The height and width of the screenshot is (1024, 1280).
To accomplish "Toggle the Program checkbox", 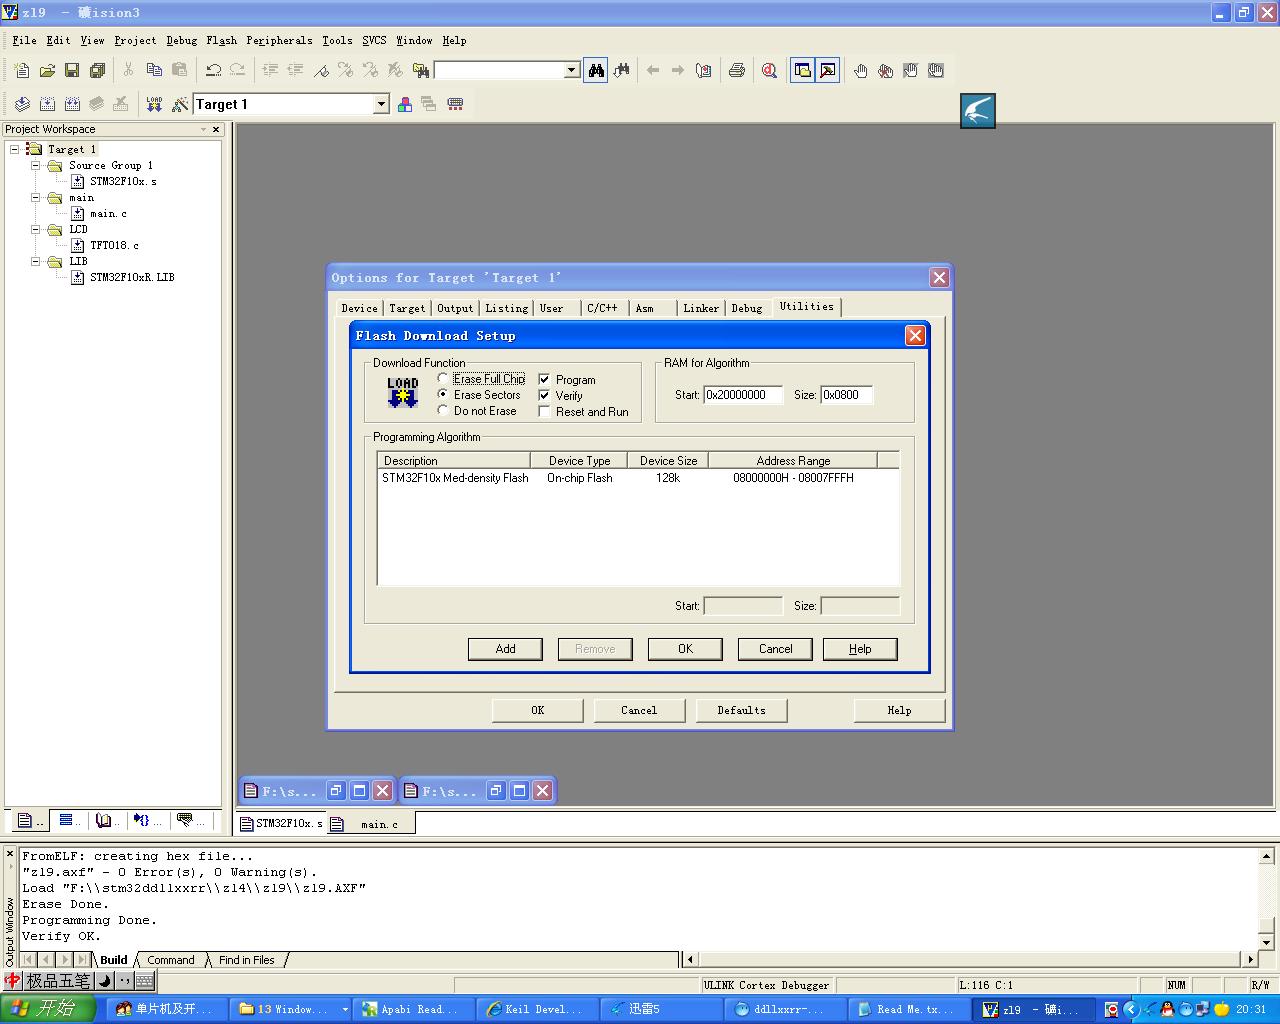I will pos(544,379).
